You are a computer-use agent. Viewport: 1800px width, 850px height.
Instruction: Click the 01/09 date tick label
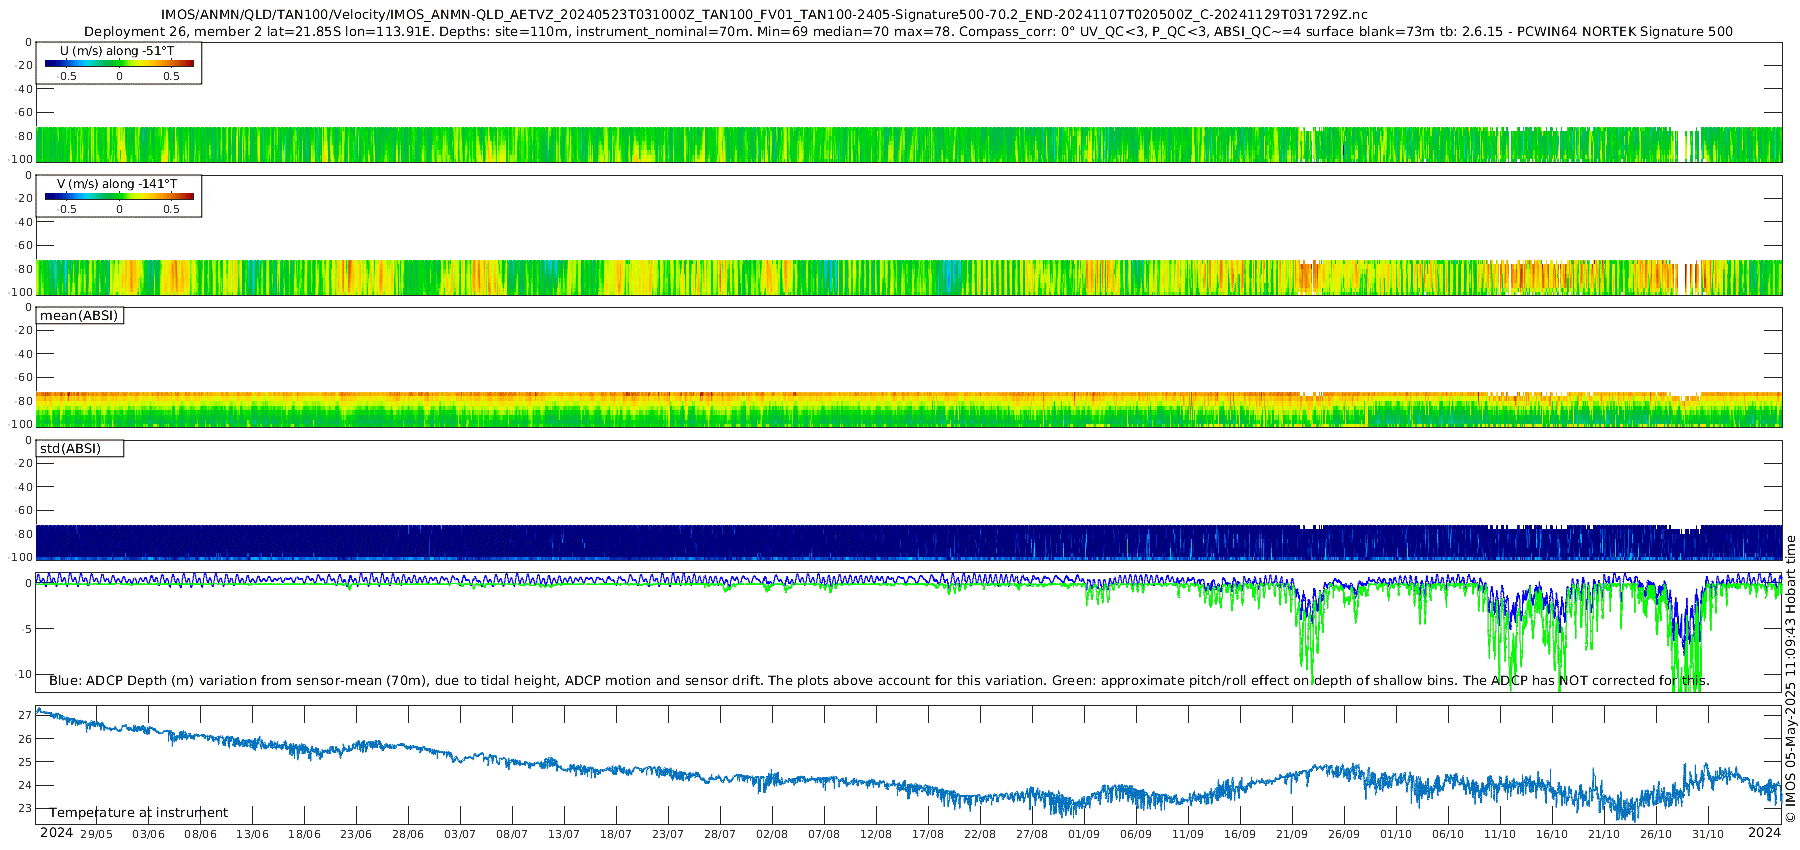[x=1084, y=834]
